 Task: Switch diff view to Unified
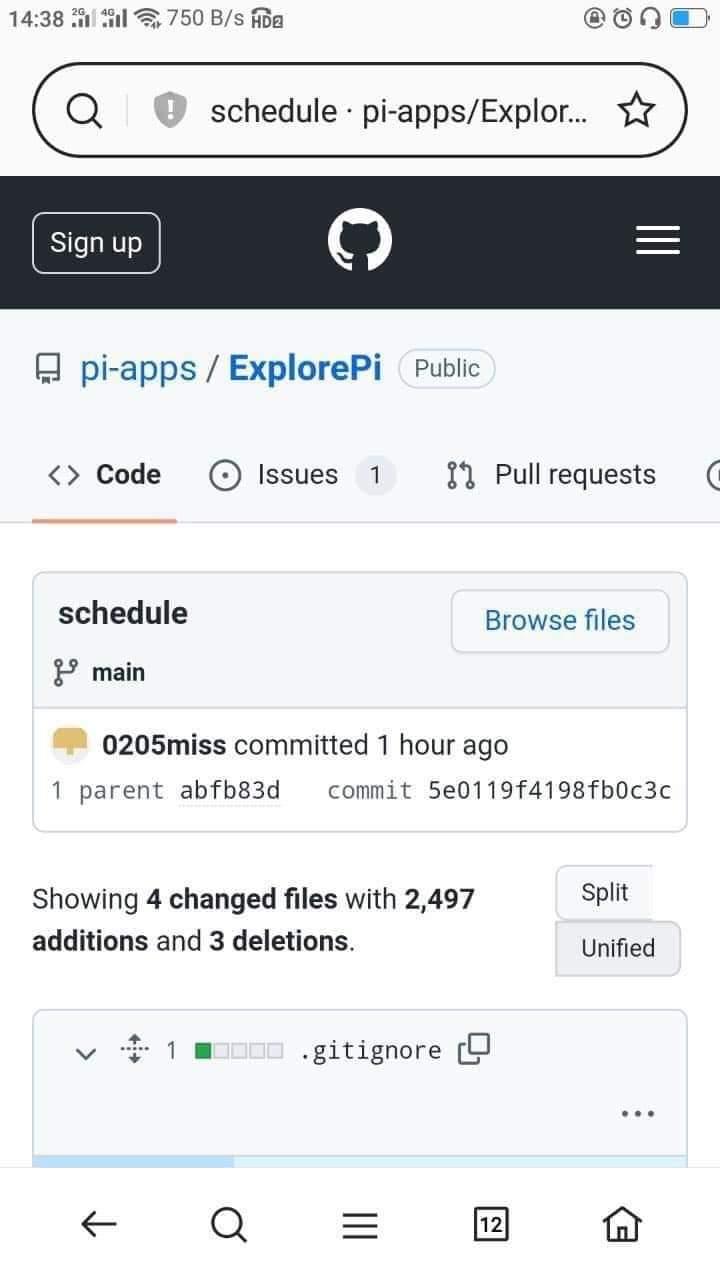(617, 948)
